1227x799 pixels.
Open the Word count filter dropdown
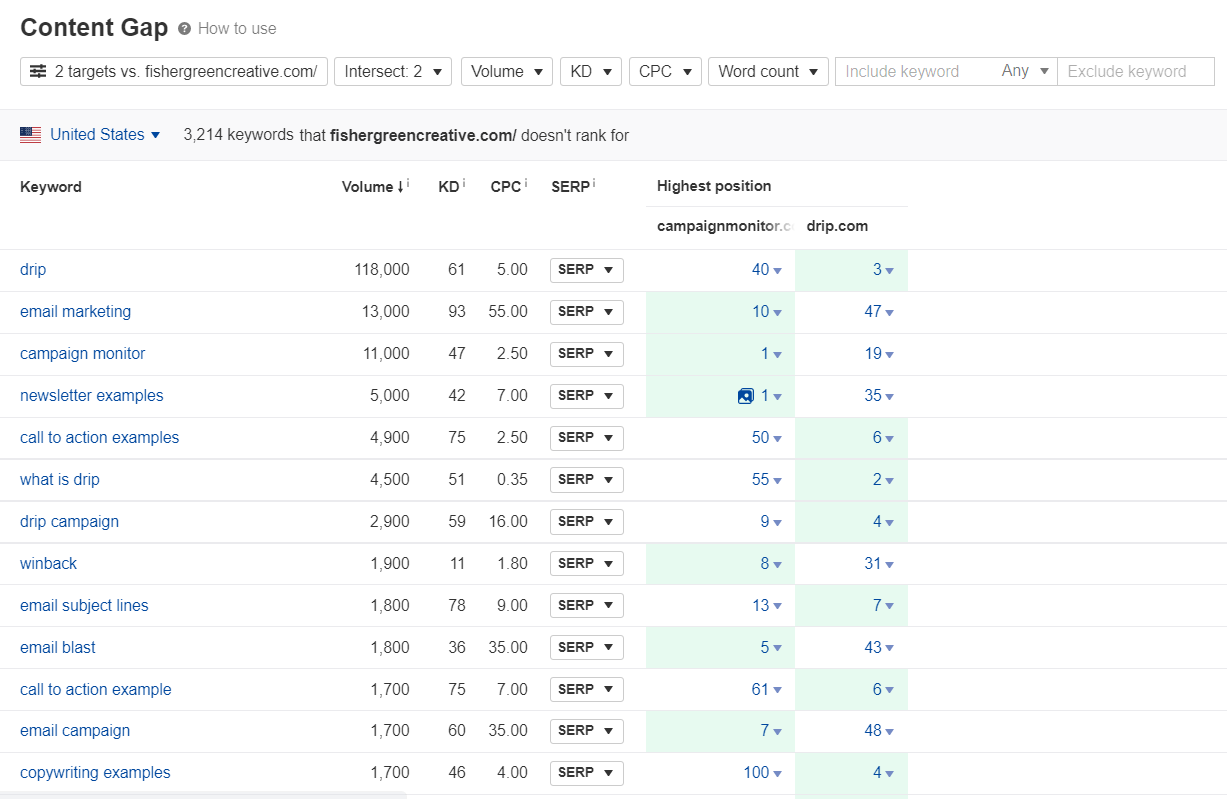[x=768, y=72]
